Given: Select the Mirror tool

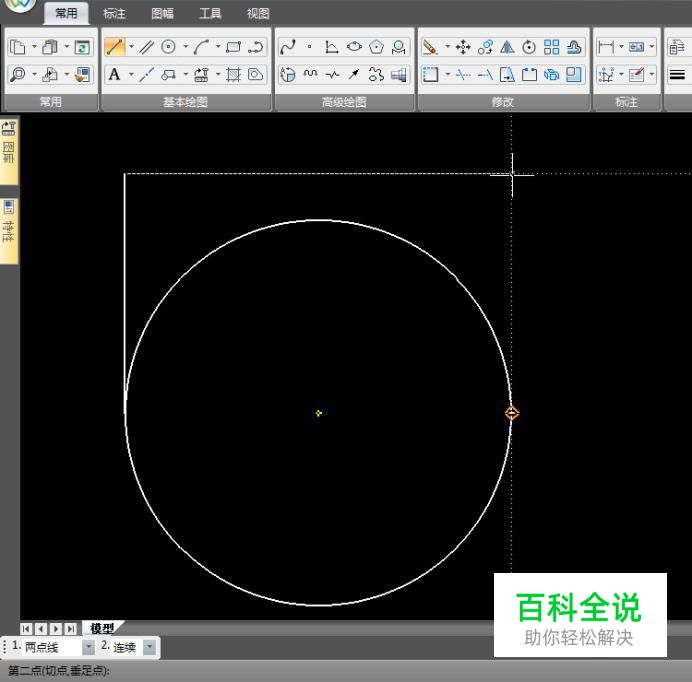Looking at the screenshot, I should coord(507,47).
